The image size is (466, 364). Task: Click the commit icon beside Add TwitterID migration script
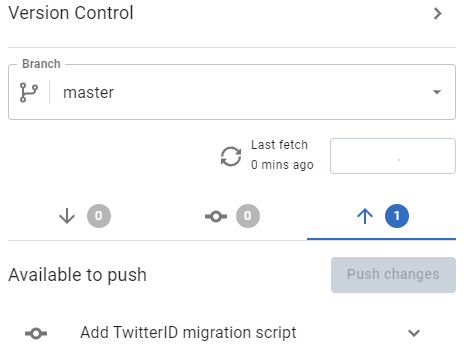tap(36, 333)
